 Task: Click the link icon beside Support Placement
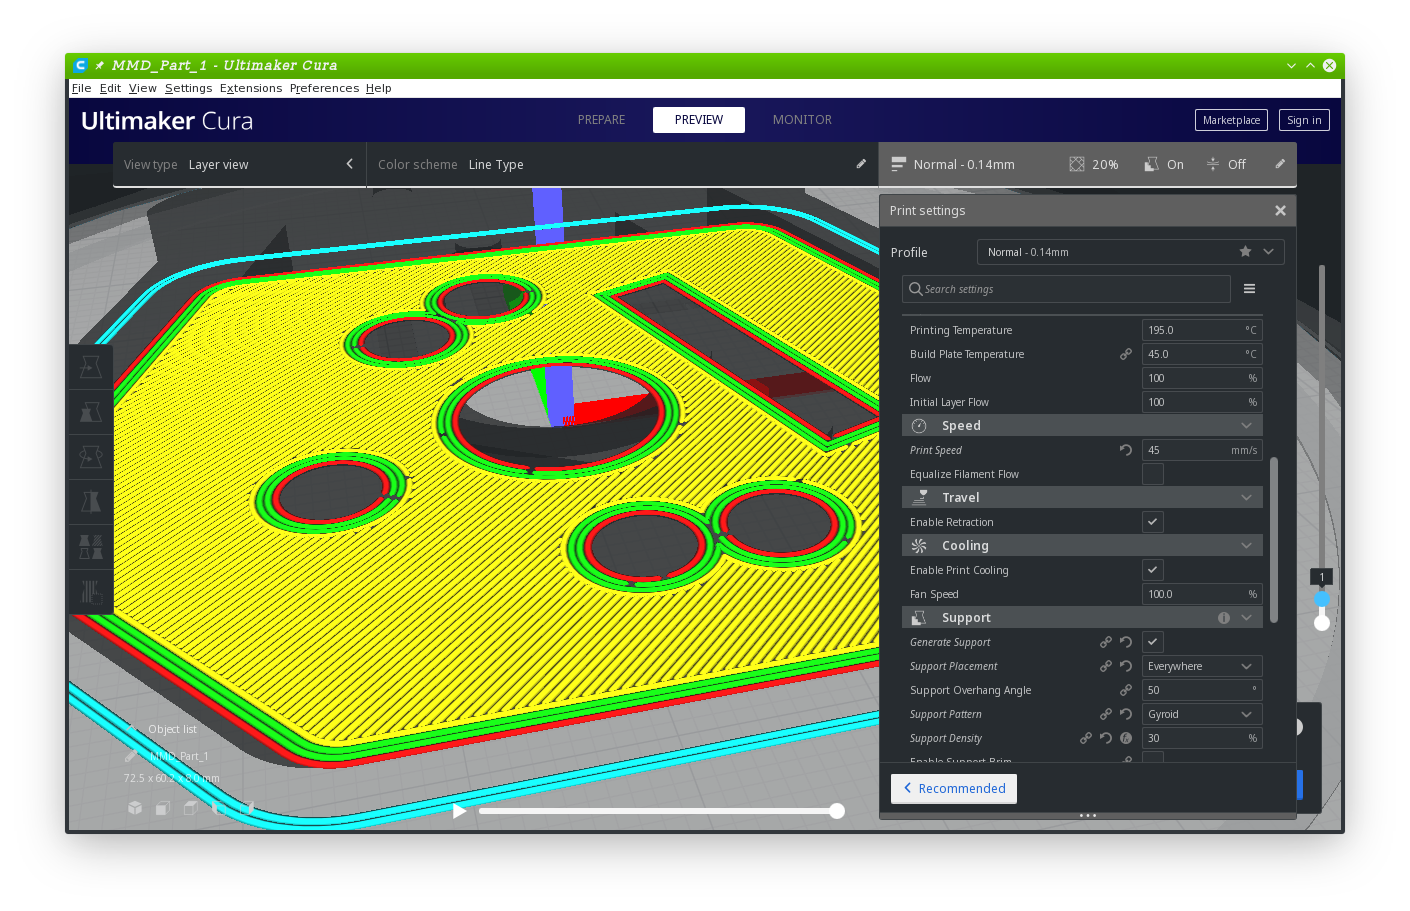click(1106, 666)
